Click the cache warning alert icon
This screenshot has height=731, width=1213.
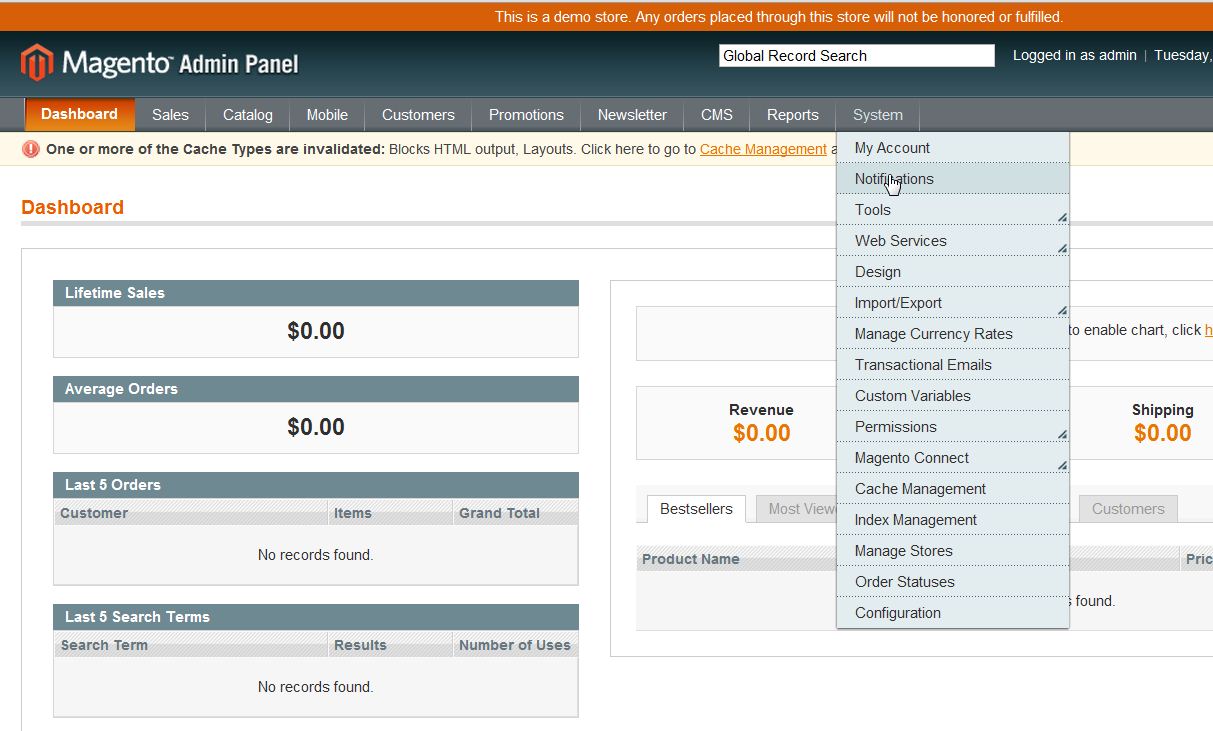(31, 149)
